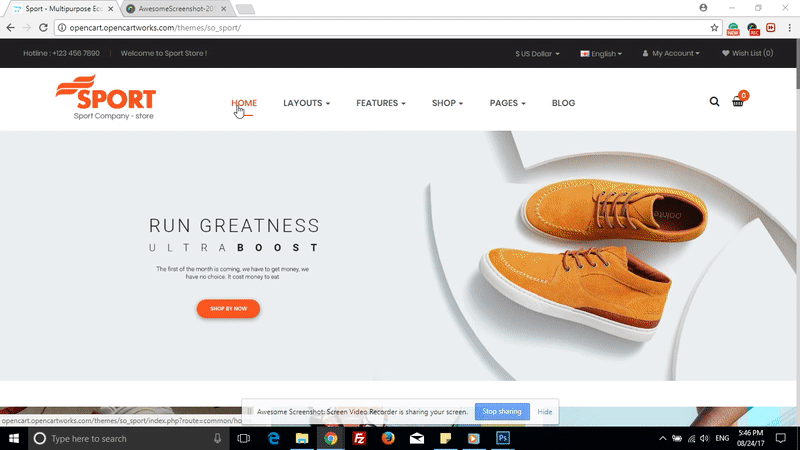Open the Layouts menu
The width and height of the screenshot is (800, 450).
(307, 103)
